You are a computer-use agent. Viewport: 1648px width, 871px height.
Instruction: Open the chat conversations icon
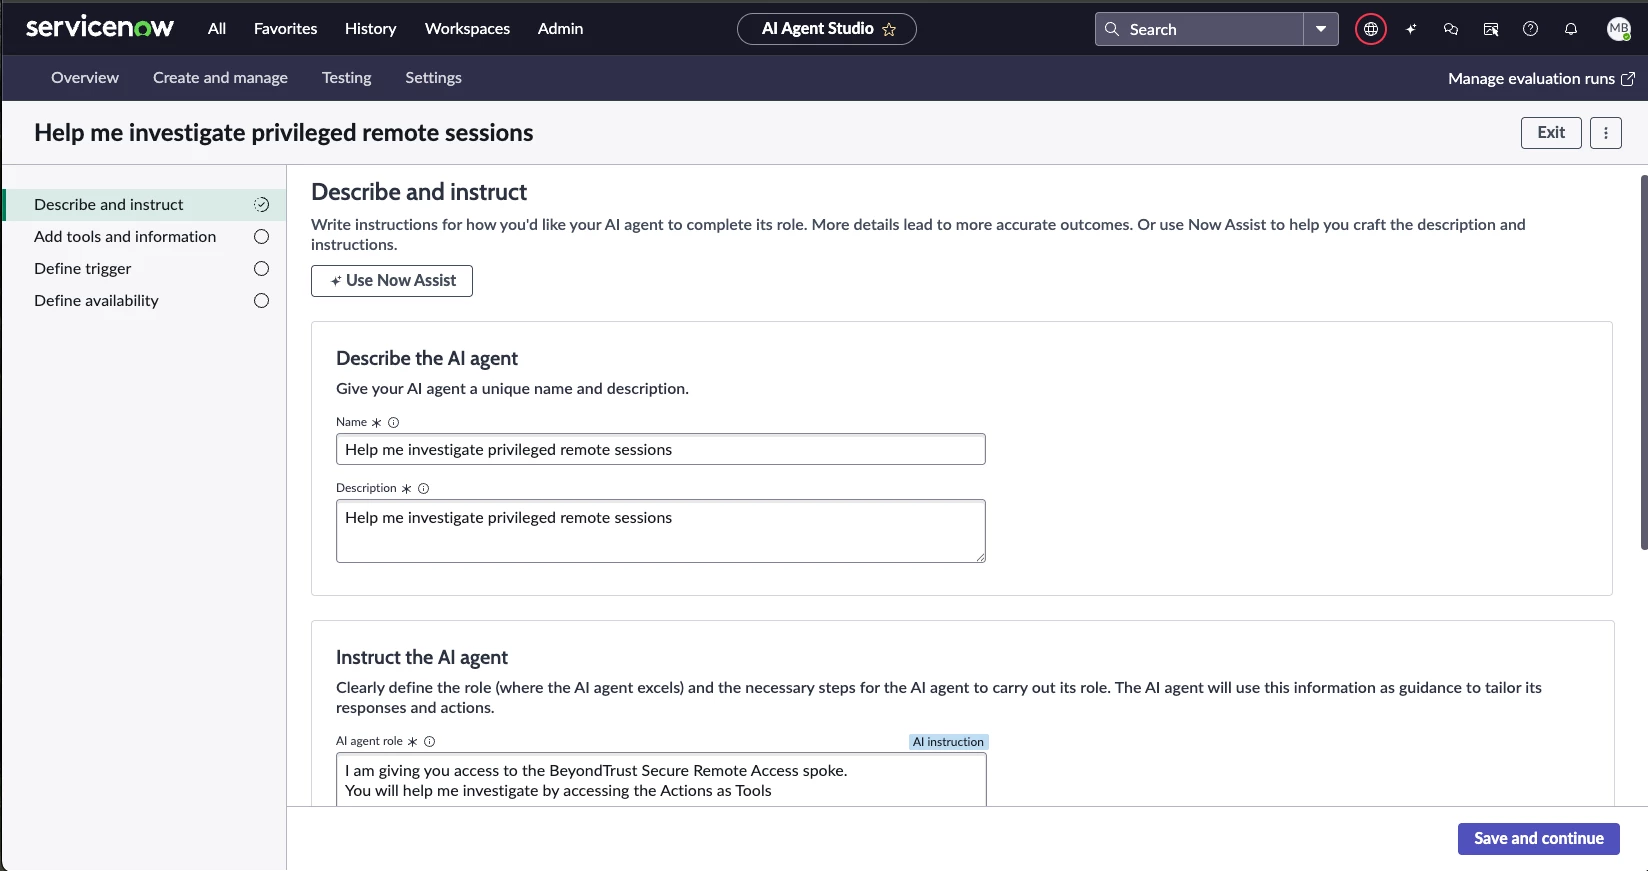(1451, 29)
